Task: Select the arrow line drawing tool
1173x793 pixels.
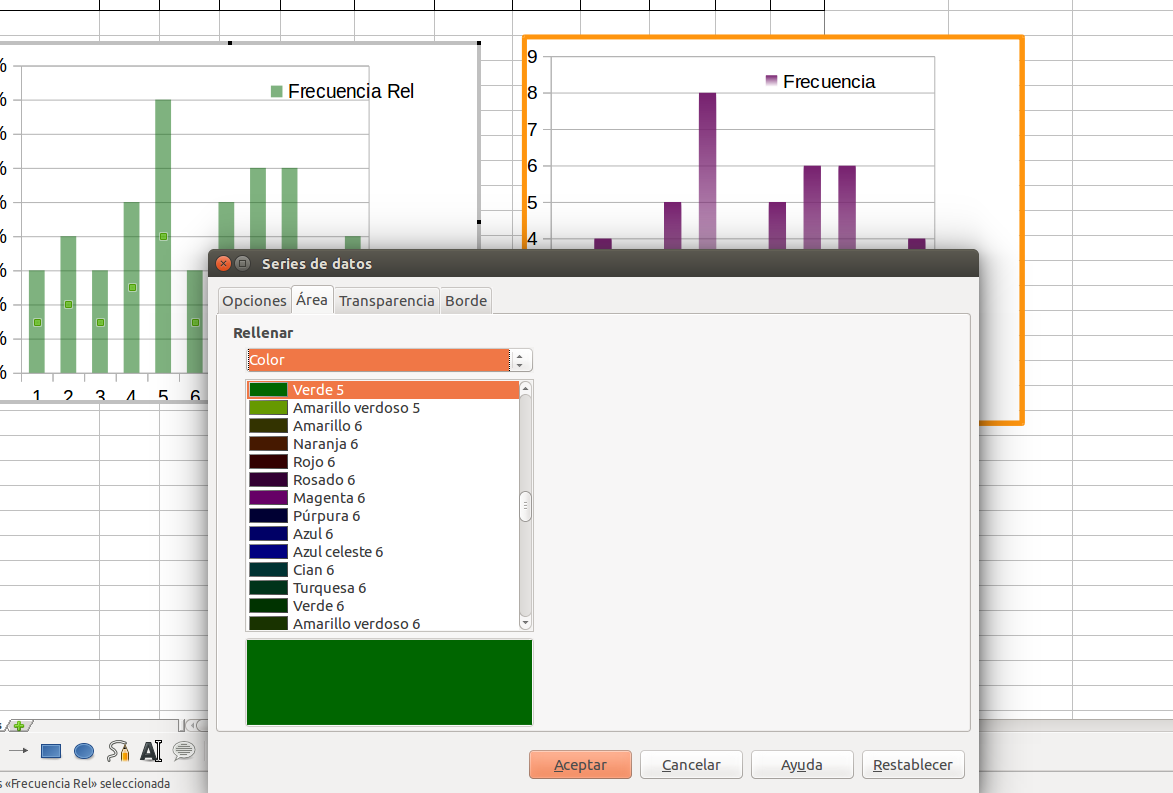Action: 18,750
